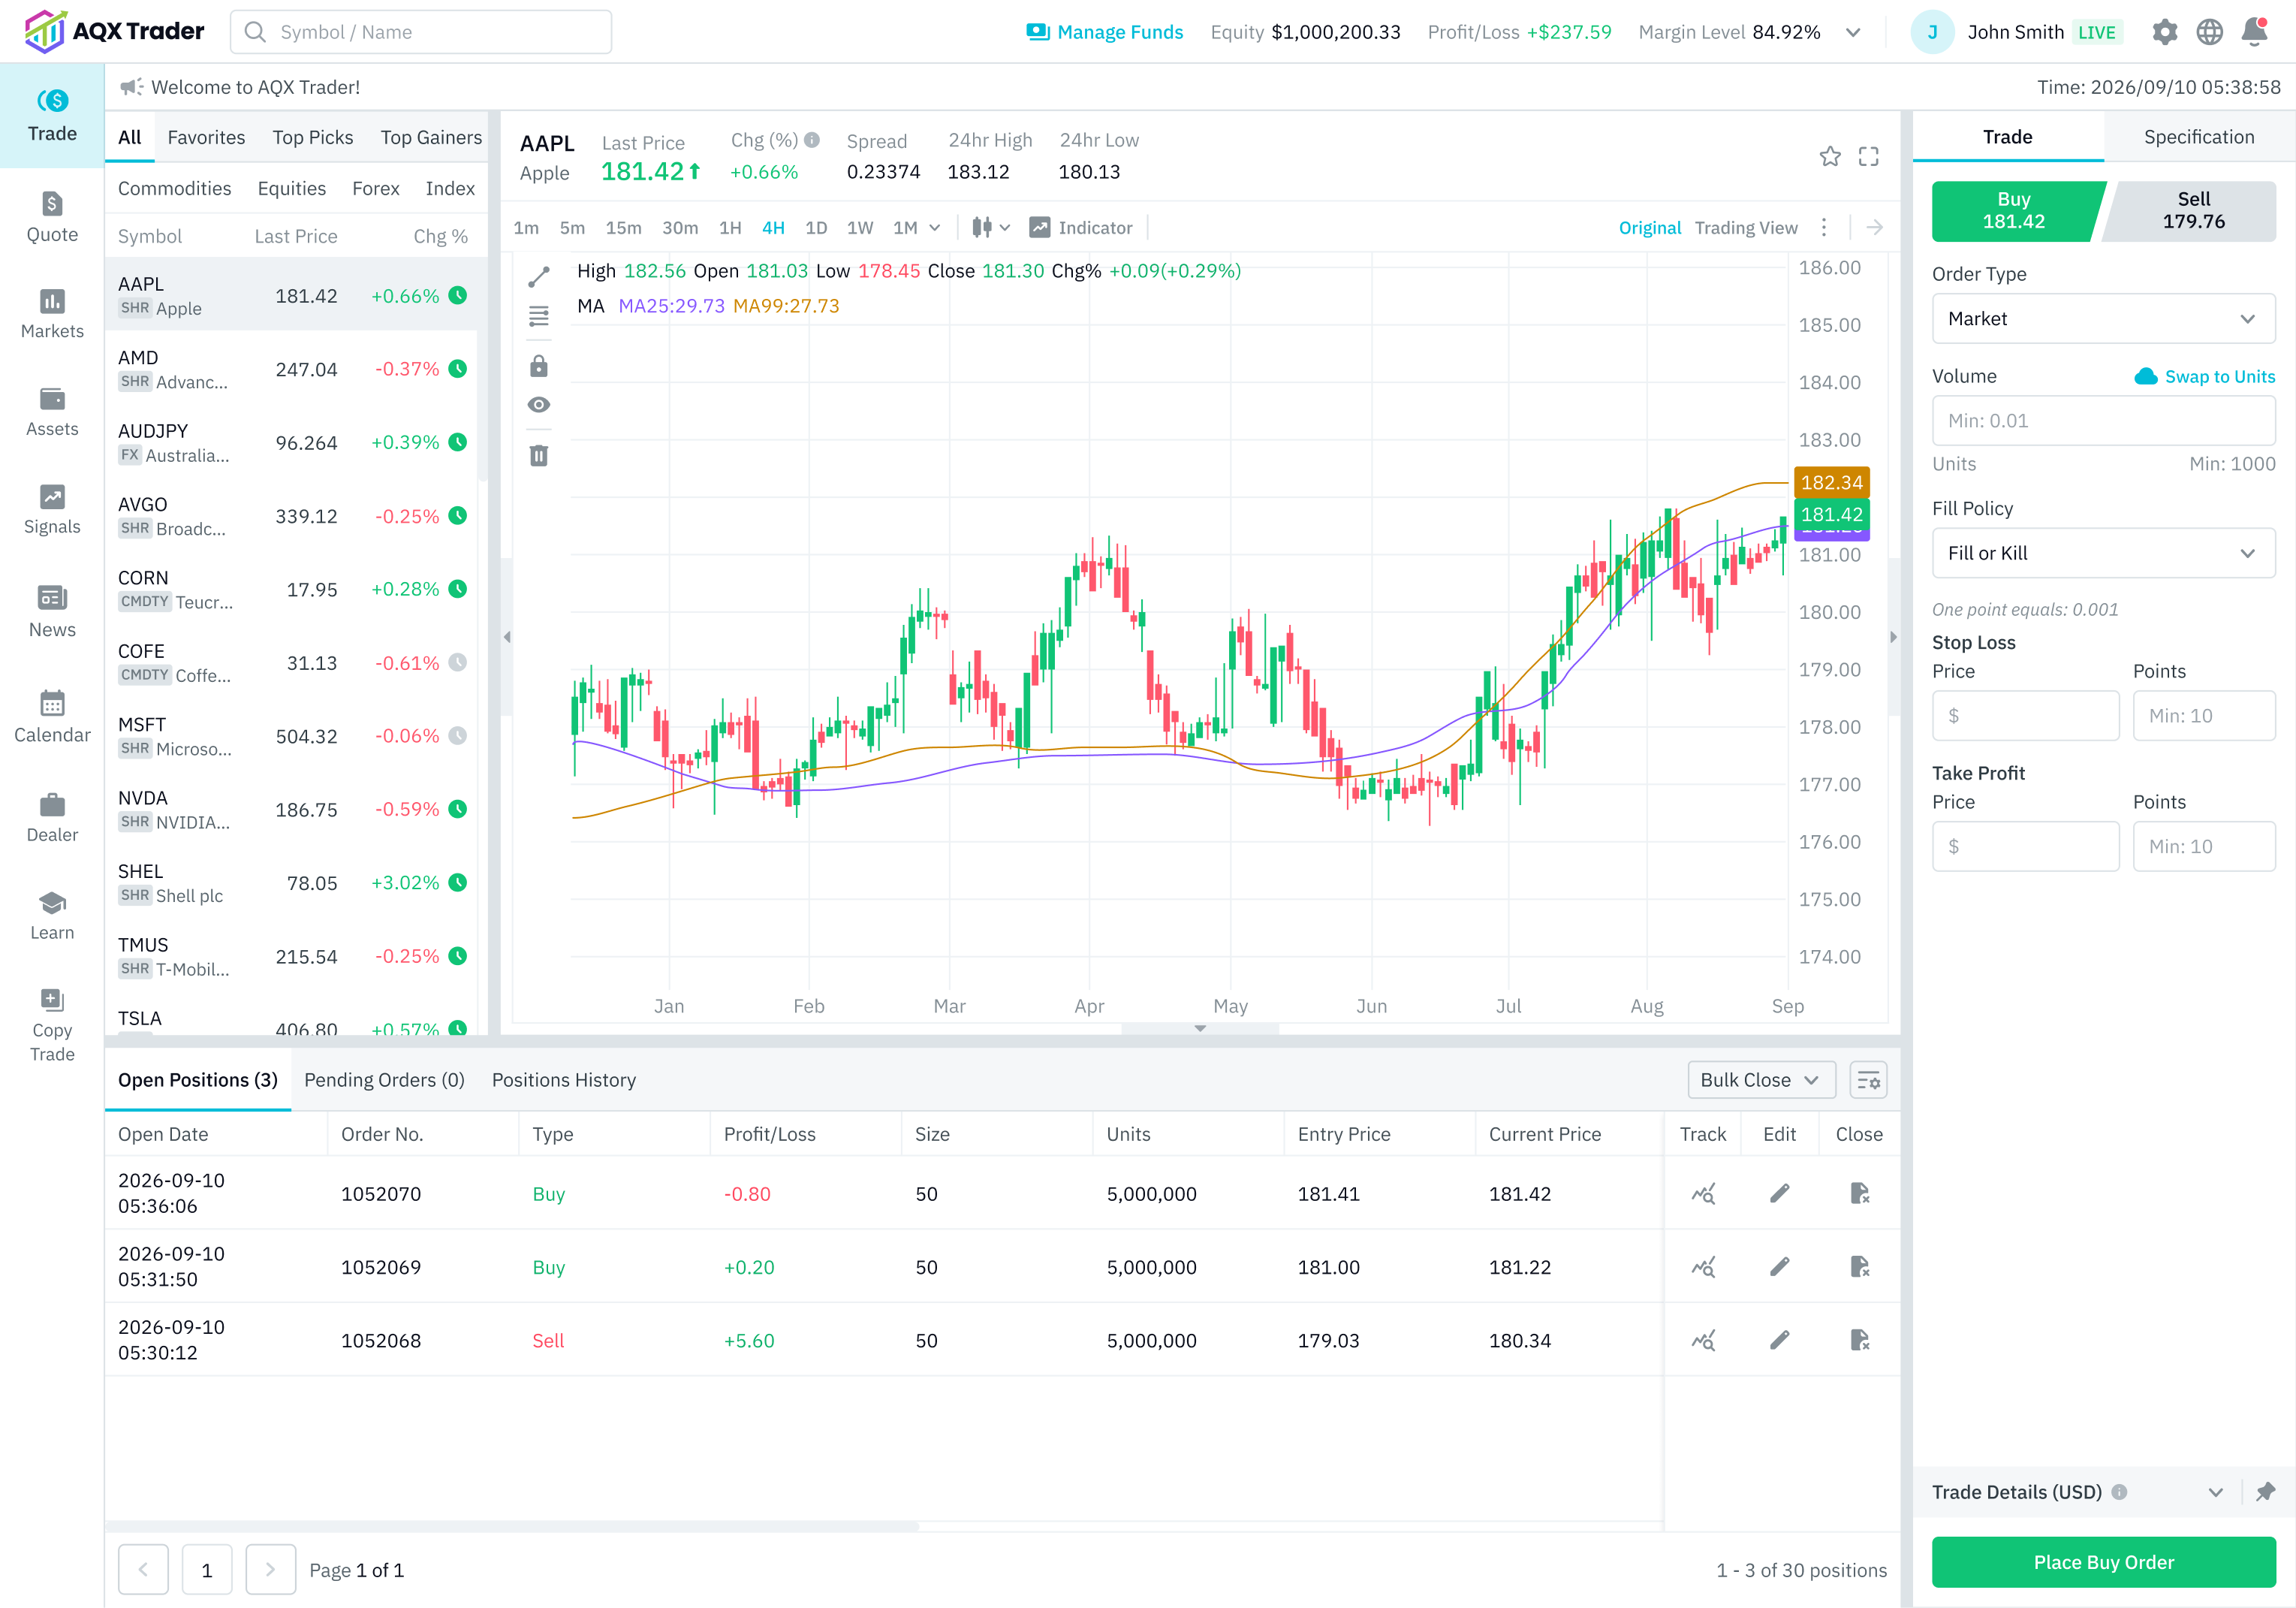Click Place Buy Order button
Screen dimensions: 2296x1608
pyautogui.click(x=2103, y=1562)
